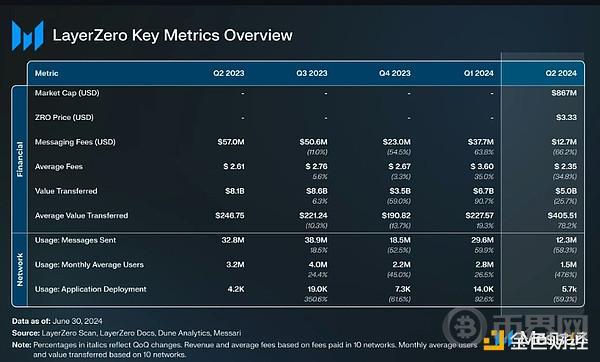Image resolution: width=600 pixels, height=362 pixels.
Task: Click the Metric column header
Action: tap(47, 73)
